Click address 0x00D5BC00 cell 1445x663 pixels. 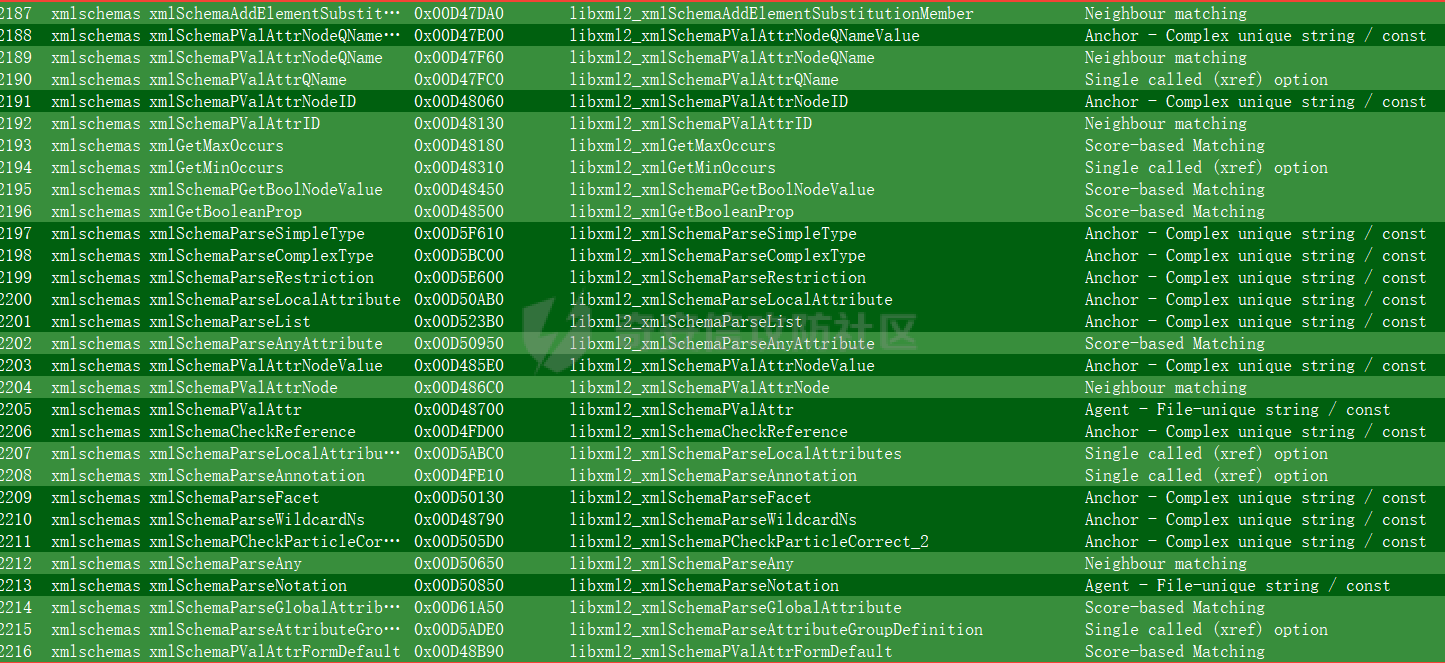[x=459, y=256]
